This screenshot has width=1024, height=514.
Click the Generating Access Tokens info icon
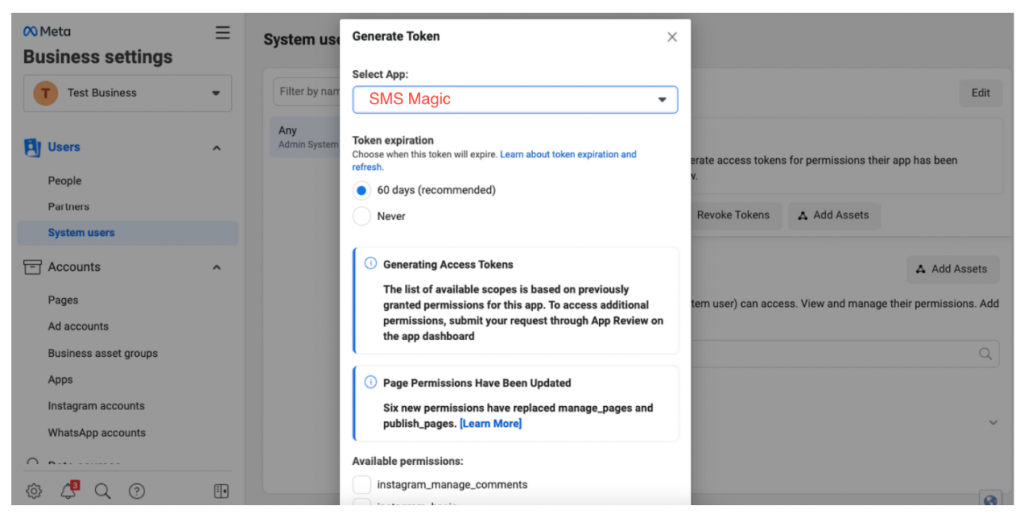pyautogui.click(x=370, y=264)
